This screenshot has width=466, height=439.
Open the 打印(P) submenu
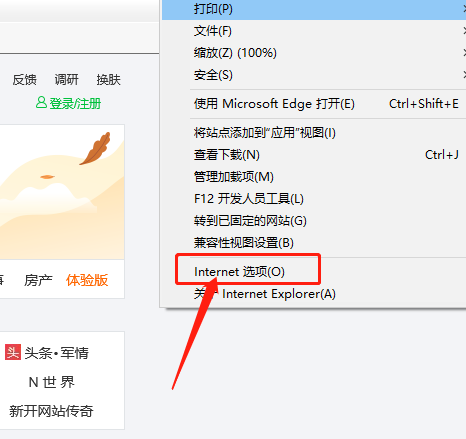(314, 9)
